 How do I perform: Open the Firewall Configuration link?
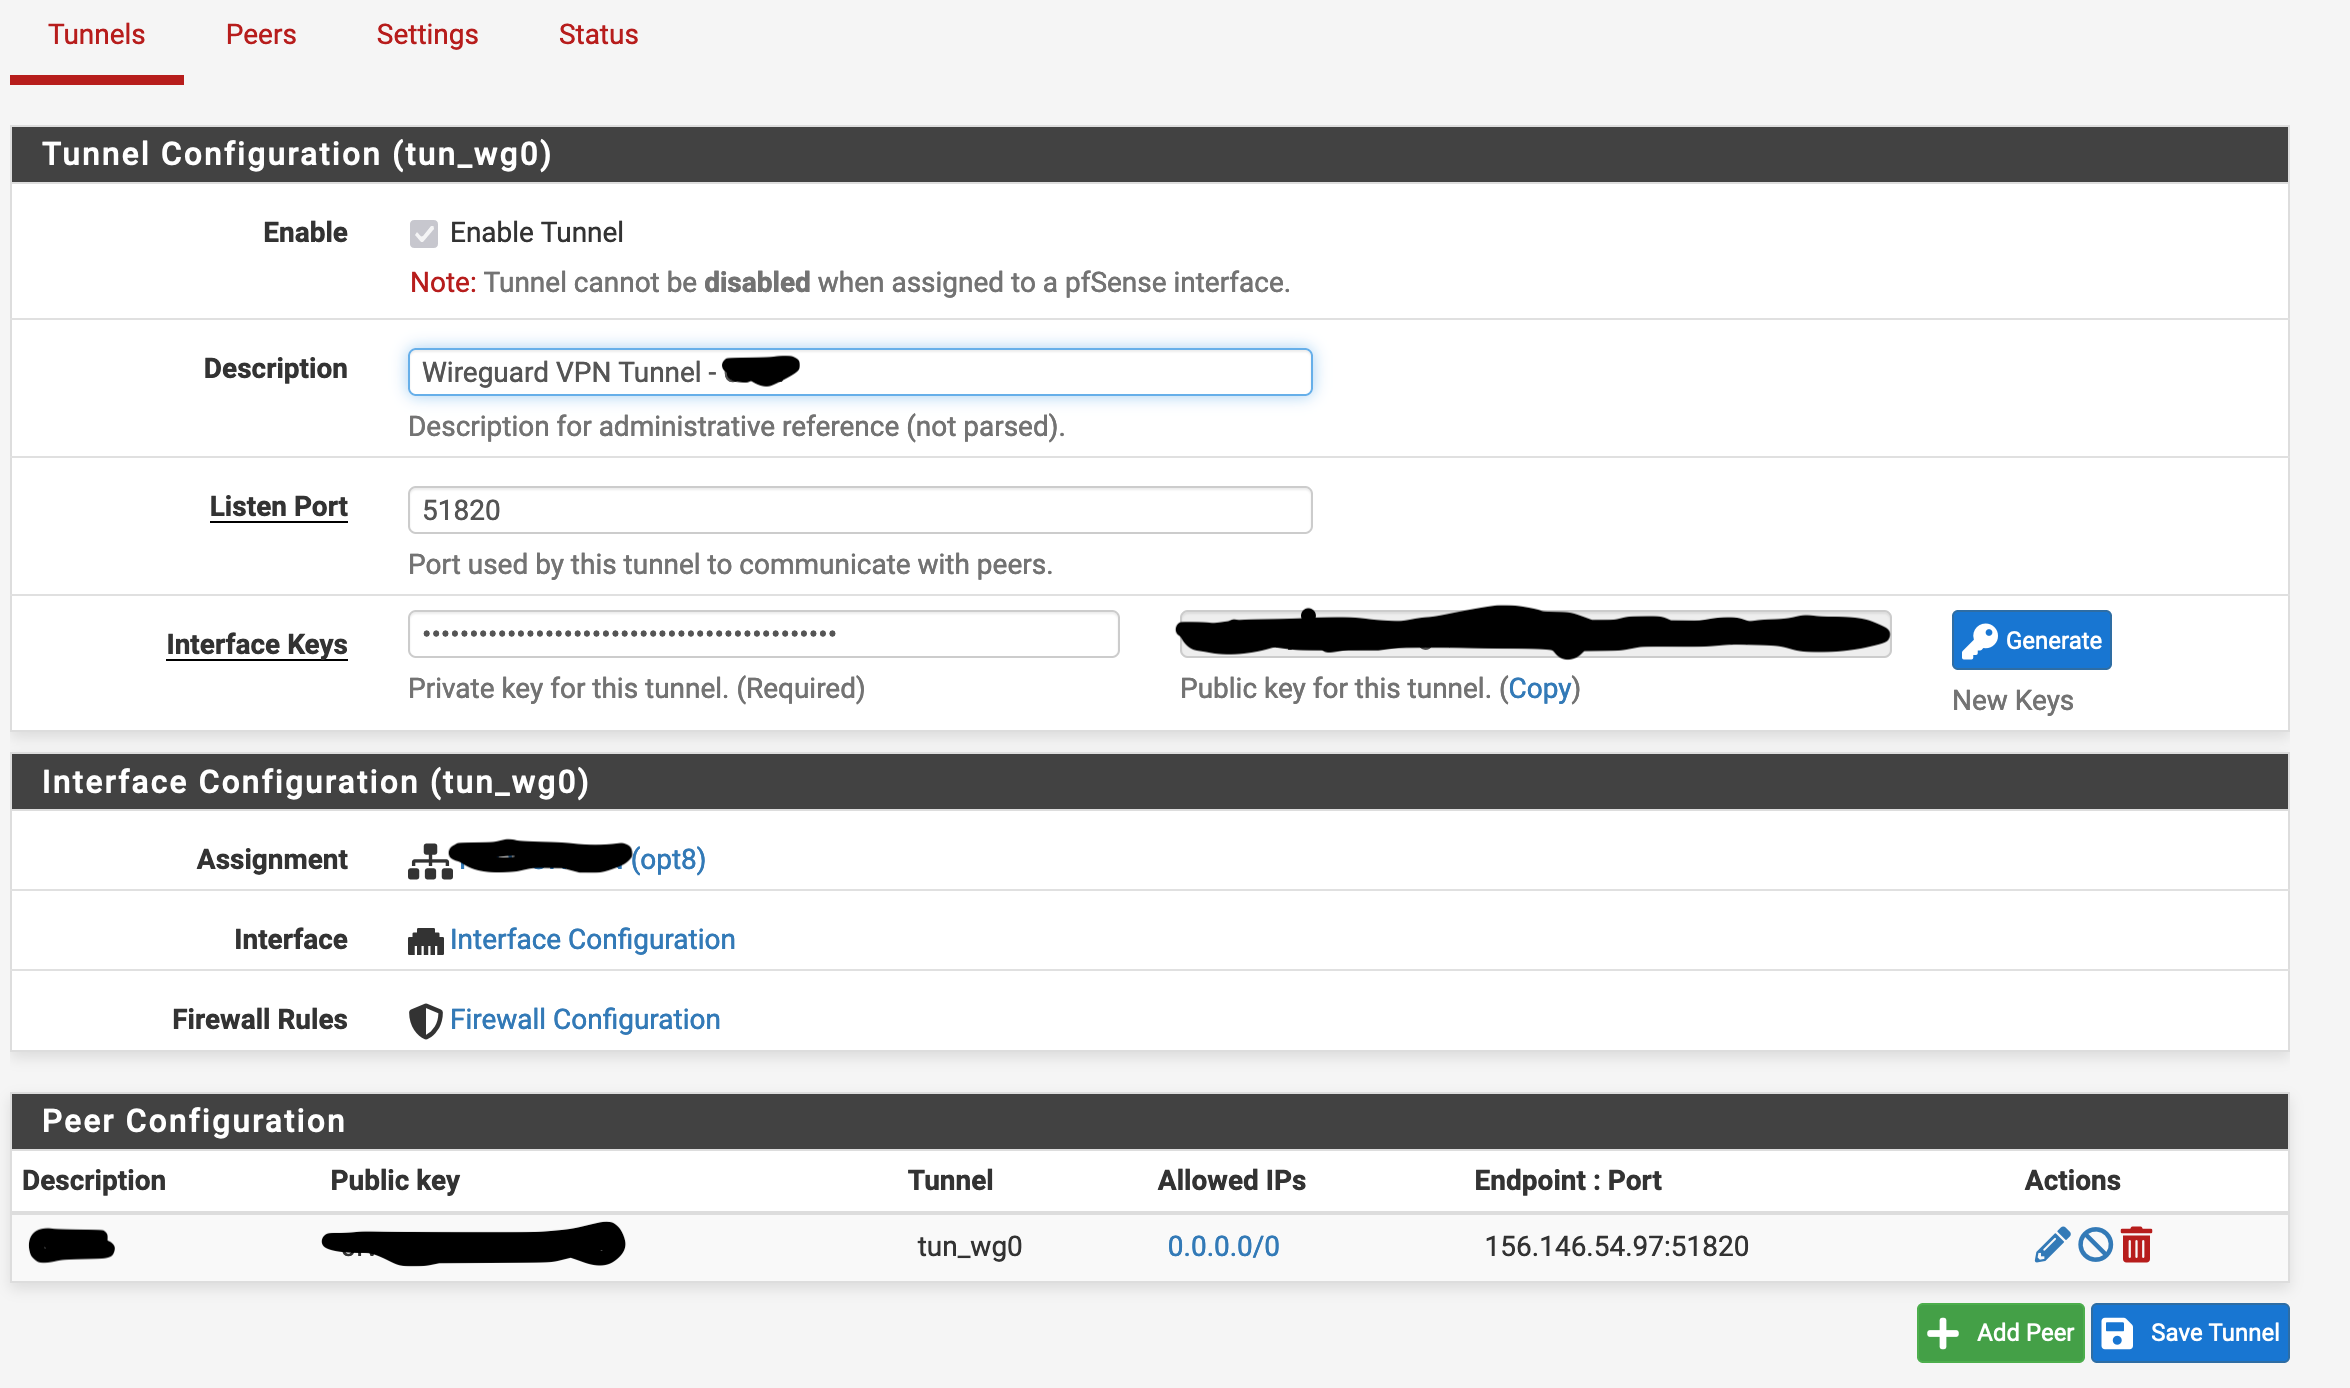[585, 1020]
